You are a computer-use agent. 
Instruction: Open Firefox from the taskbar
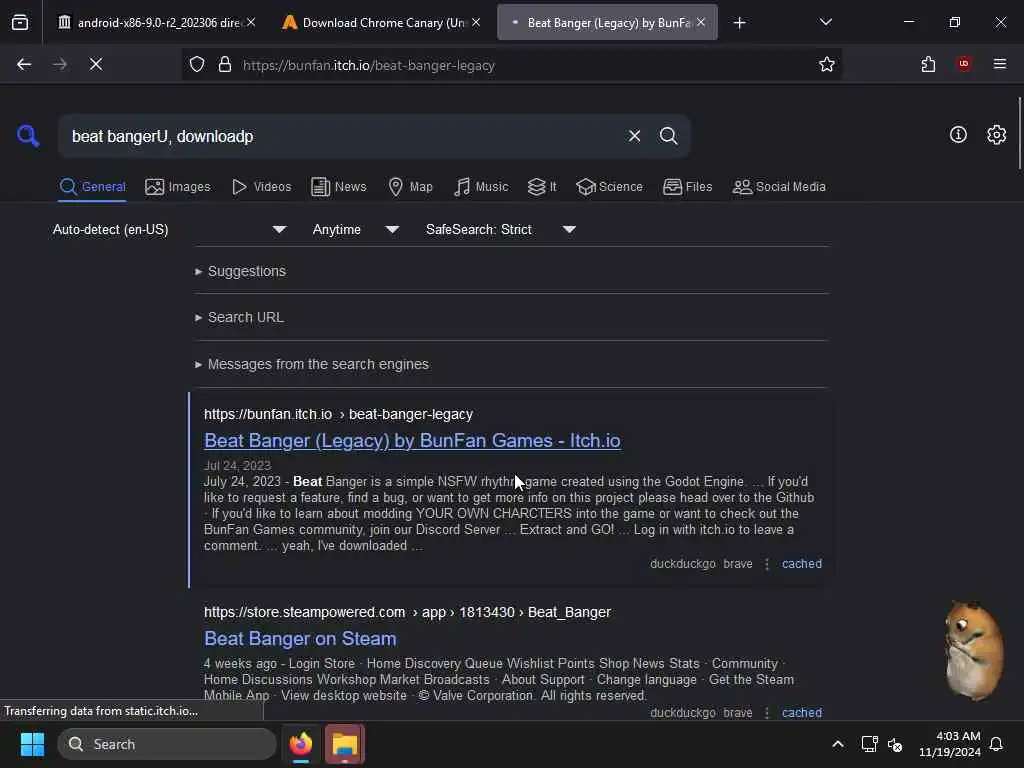[x=300, y=744]
